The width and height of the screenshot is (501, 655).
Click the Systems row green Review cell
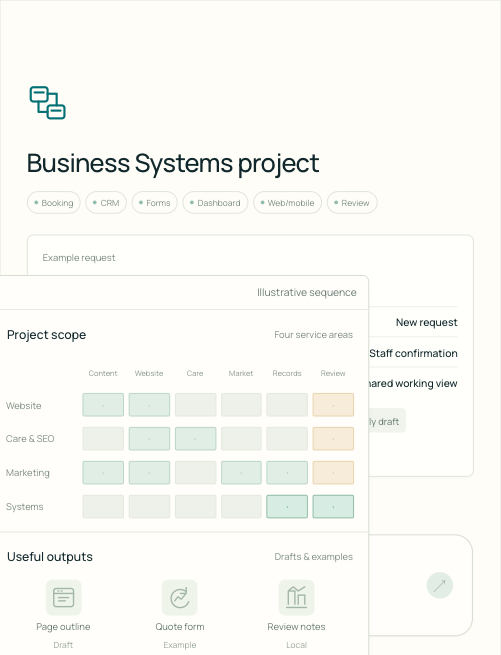(x=333, y=507)
